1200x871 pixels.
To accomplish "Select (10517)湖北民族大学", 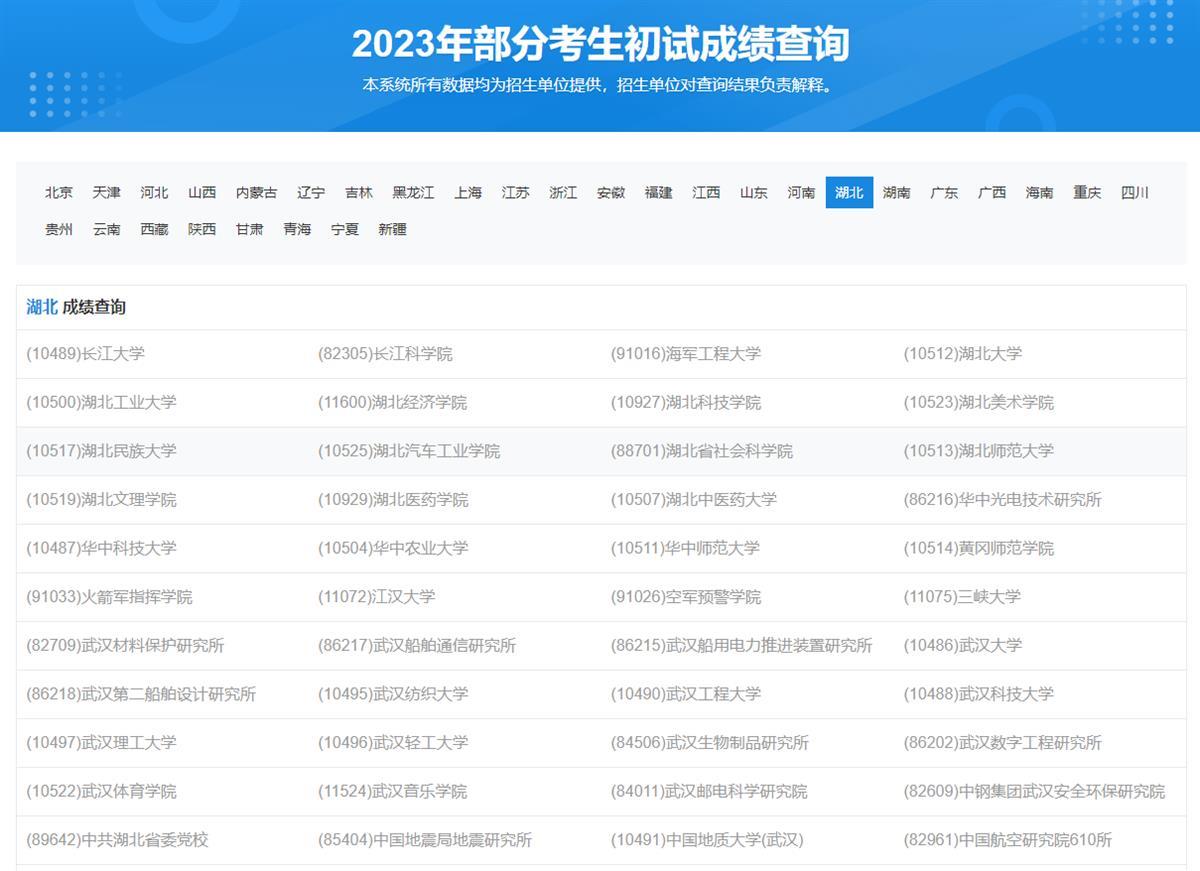I will 101,451.
